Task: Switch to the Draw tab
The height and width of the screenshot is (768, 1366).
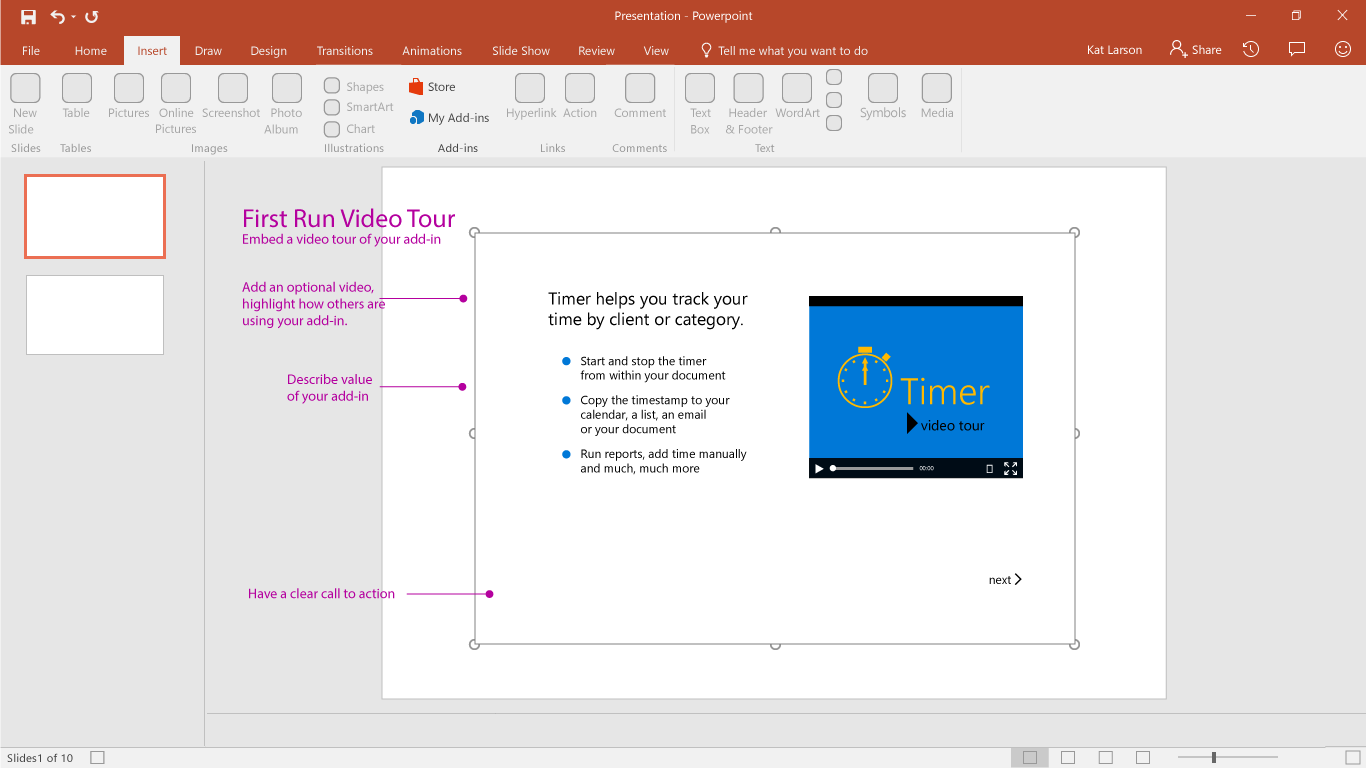Action: pos(208,51)
